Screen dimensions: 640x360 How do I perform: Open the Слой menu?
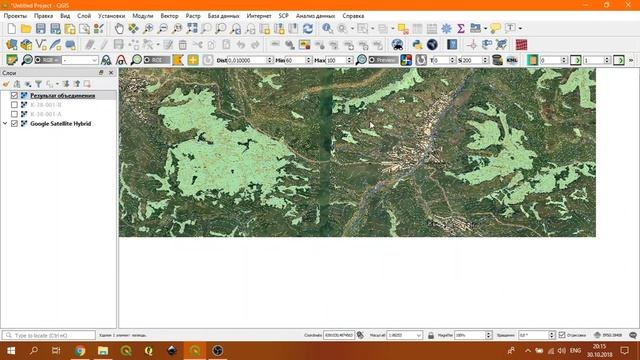84,16
